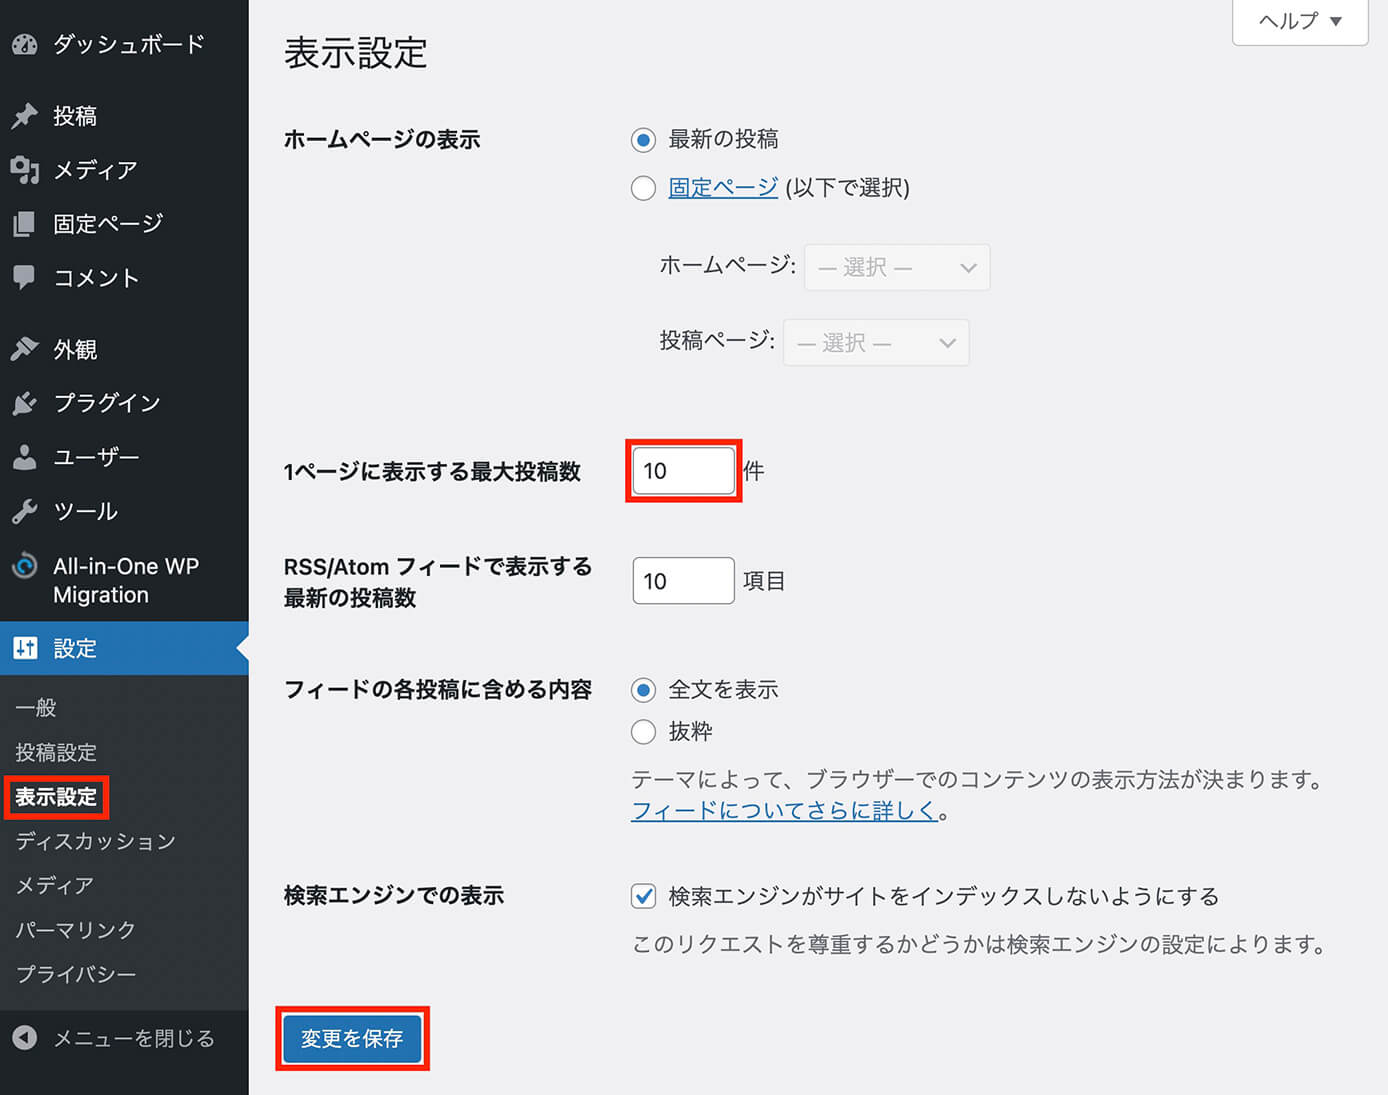This screenshot has height=1095, width=1388.
Task: Click the Posts pushpin icon
Action: pos(25,116)
